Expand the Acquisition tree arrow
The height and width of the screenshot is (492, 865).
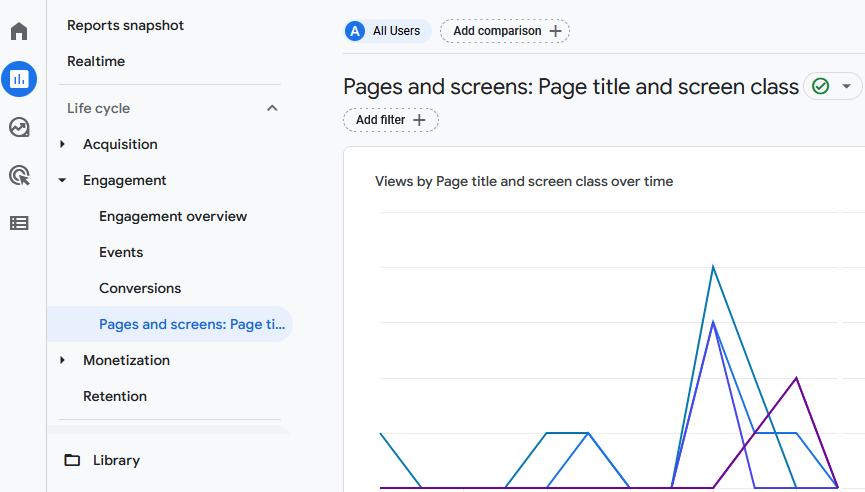(63, 144)
